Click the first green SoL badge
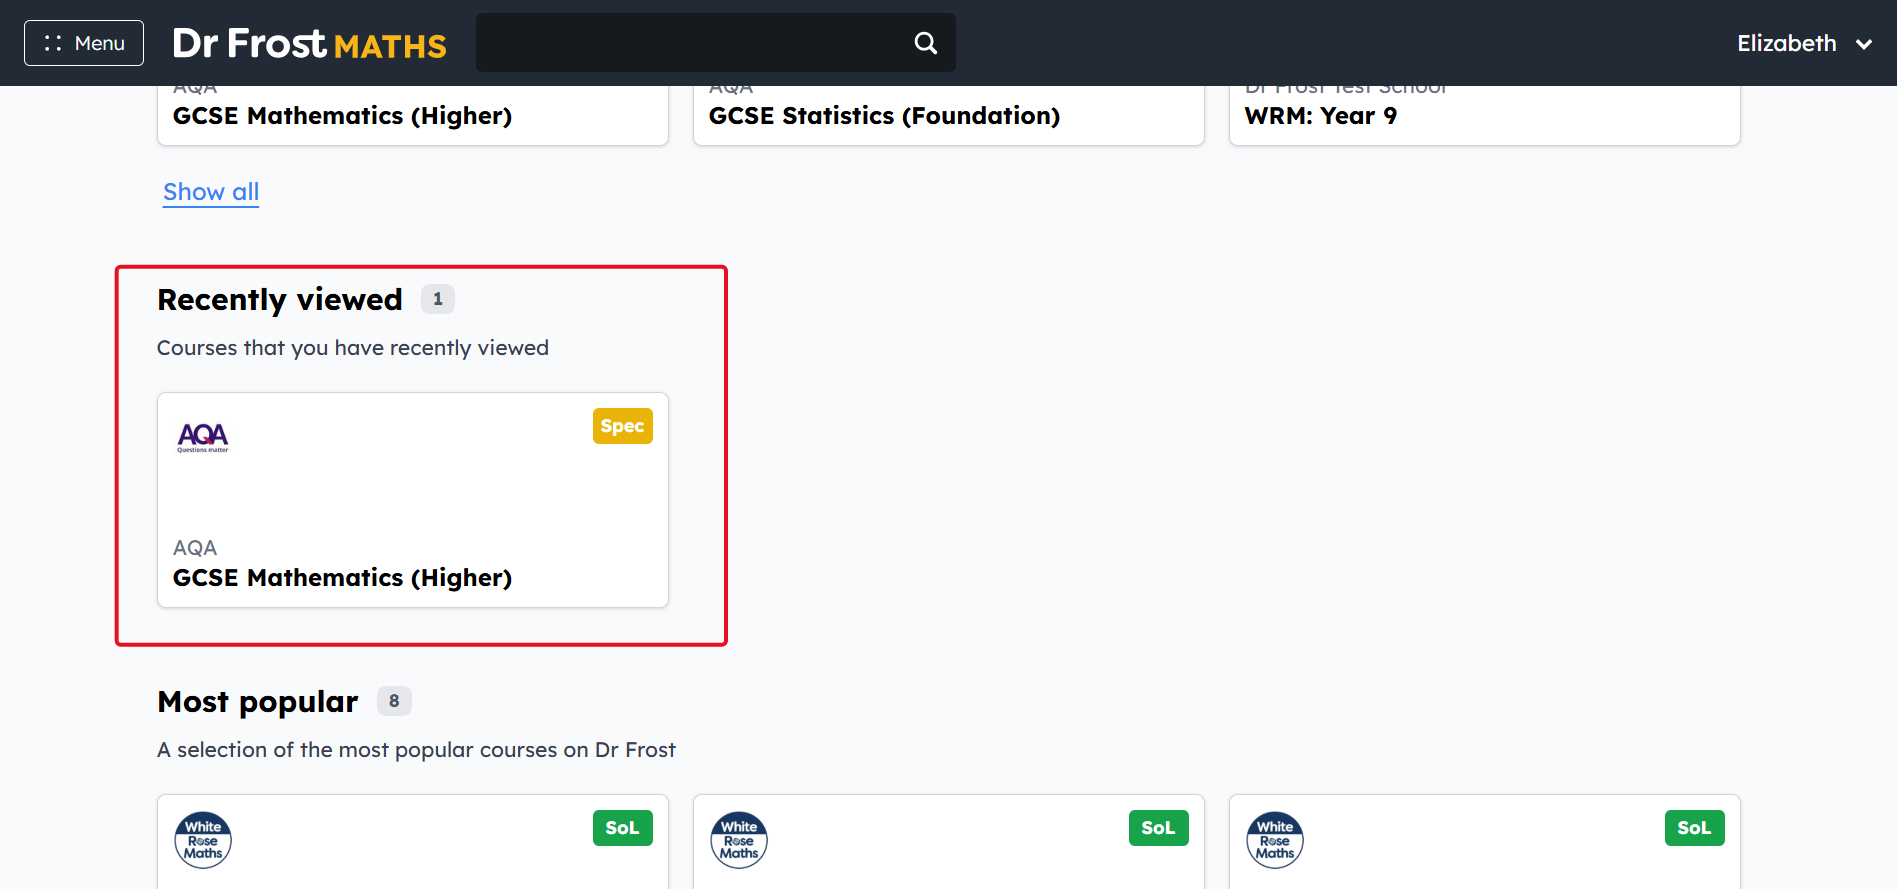The width and height of the screenshot is (1897, 889). click(622, 828)
